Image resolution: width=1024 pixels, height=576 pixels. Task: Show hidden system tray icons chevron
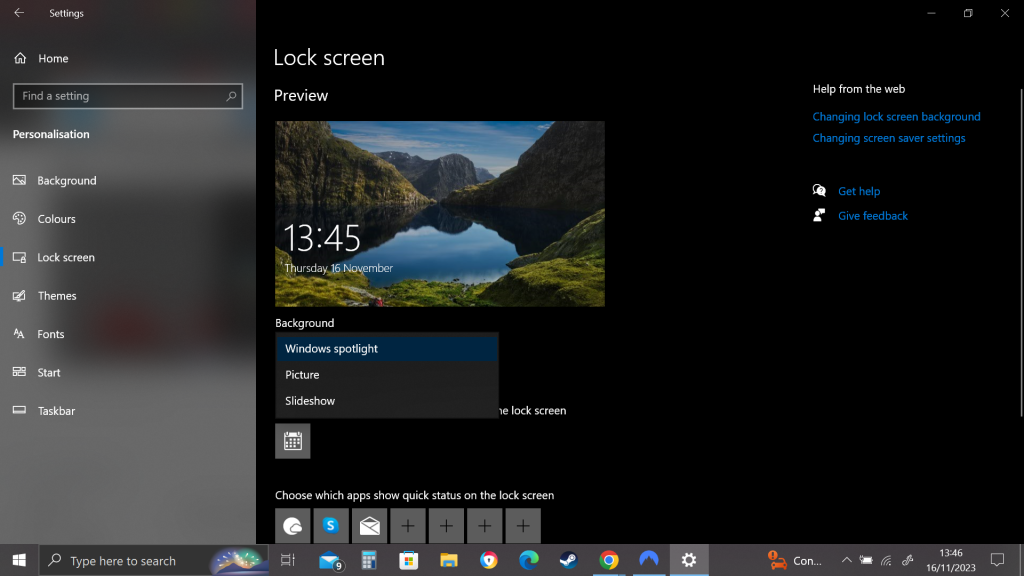[846, 560]
